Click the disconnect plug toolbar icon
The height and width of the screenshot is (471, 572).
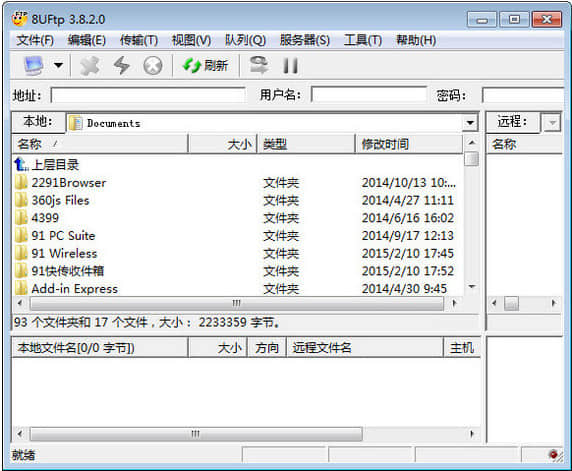click(90, 66)
